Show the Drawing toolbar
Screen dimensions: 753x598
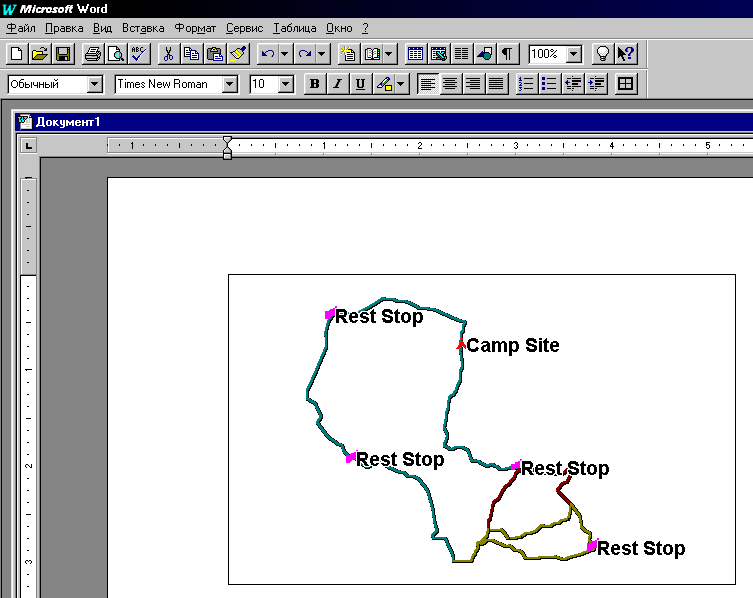click(x=485, y=54)
